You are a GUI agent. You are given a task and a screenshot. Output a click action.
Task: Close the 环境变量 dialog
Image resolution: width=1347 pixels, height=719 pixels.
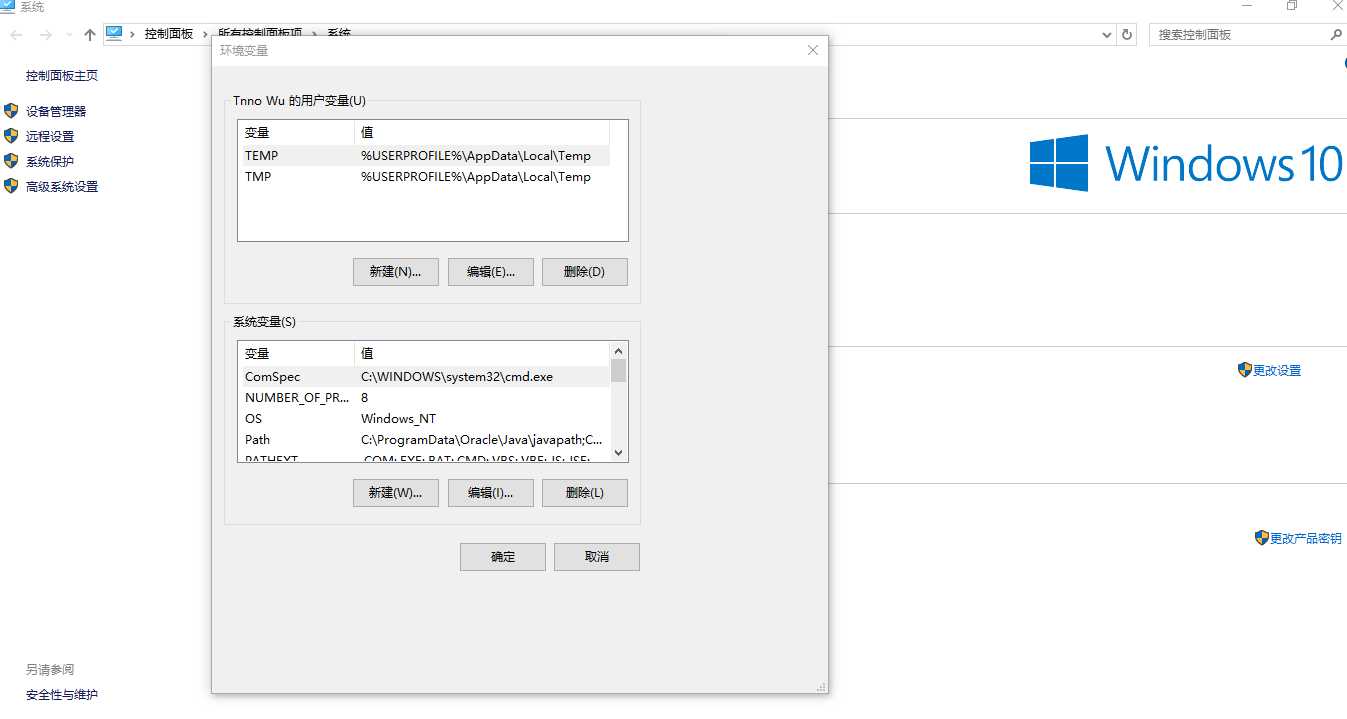coord(812,50)
